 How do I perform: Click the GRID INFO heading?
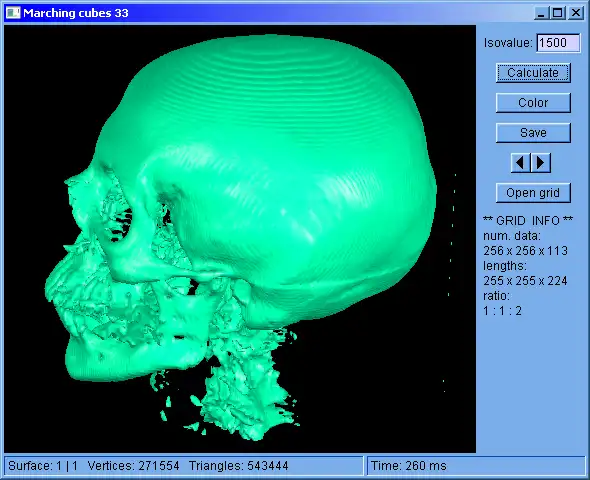(x=528, y=220)
